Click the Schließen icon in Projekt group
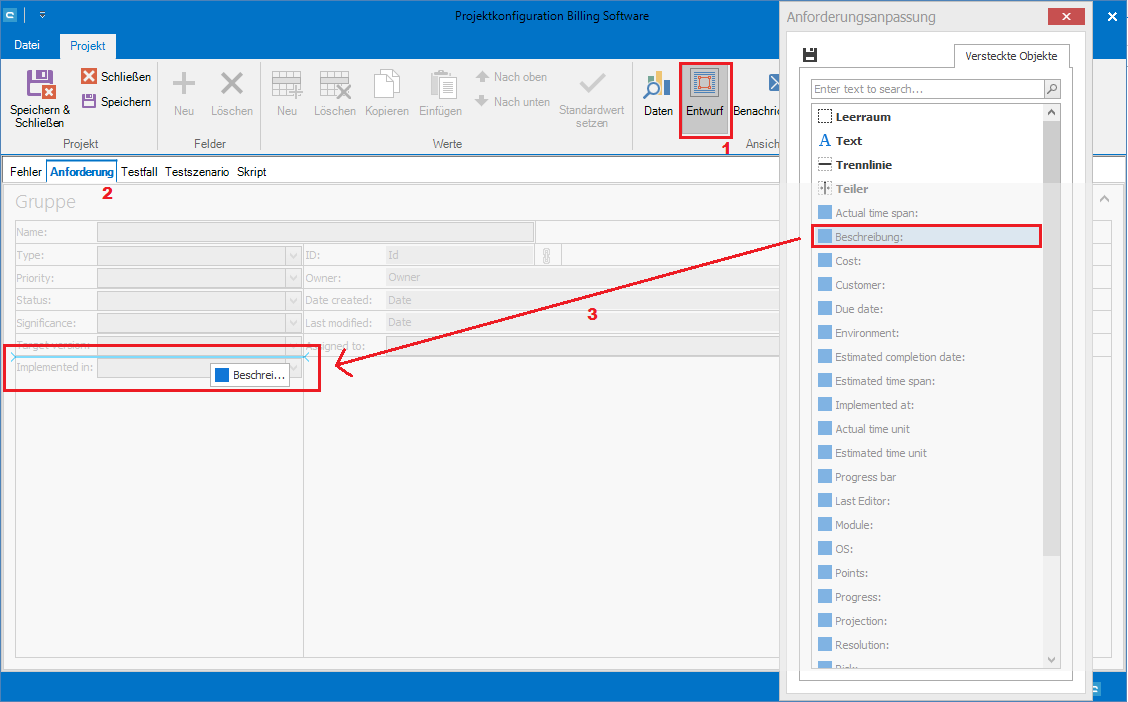The image size is (1128, 702). click(x=89, y=77)
